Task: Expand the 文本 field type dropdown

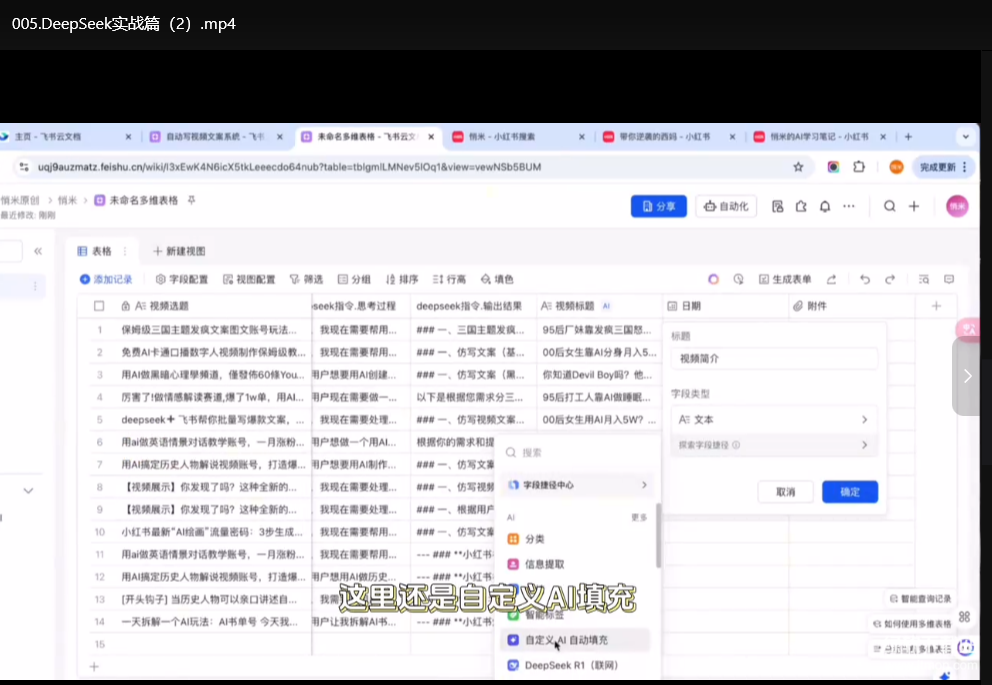Action: 774,420
